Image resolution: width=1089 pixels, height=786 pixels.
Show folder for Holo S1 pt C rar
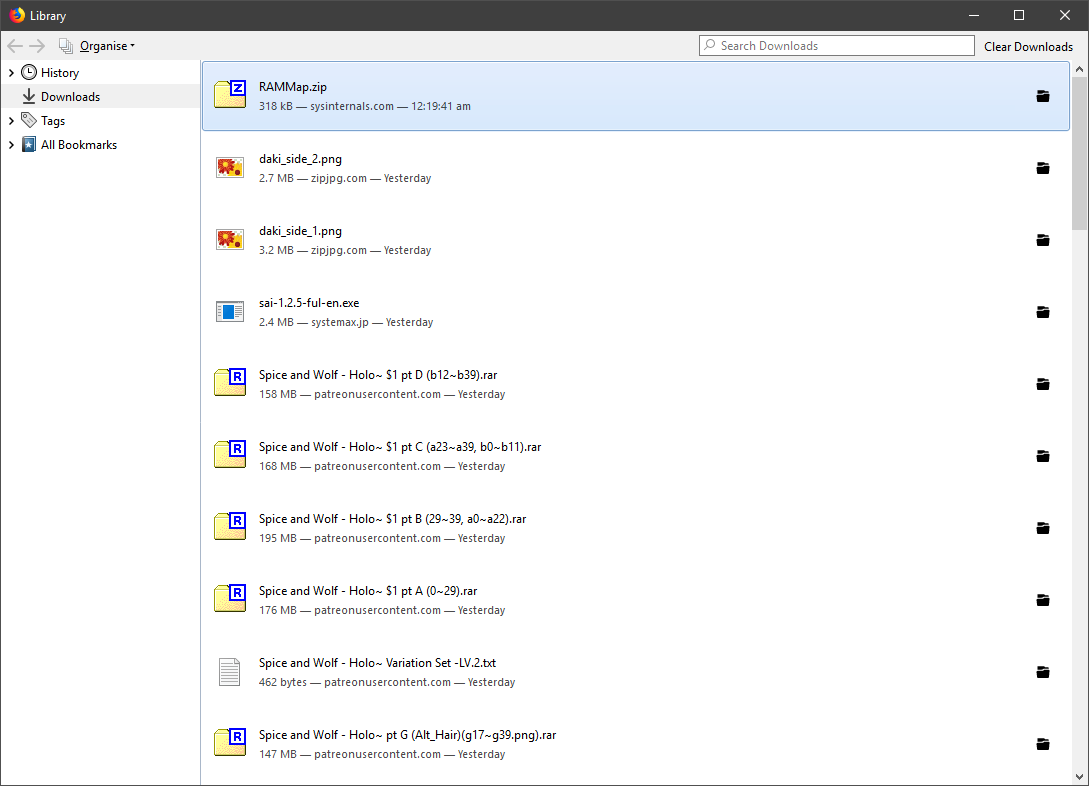[x=1042, y=456]
